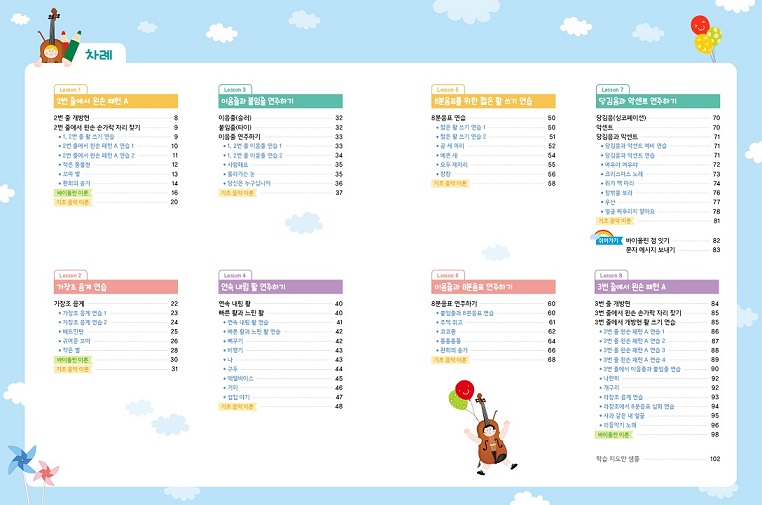Click the yellow 기초 음악 이론 label in Lesson 5
The height and width of the screenshot is (505, 762).
coord(450,183)
